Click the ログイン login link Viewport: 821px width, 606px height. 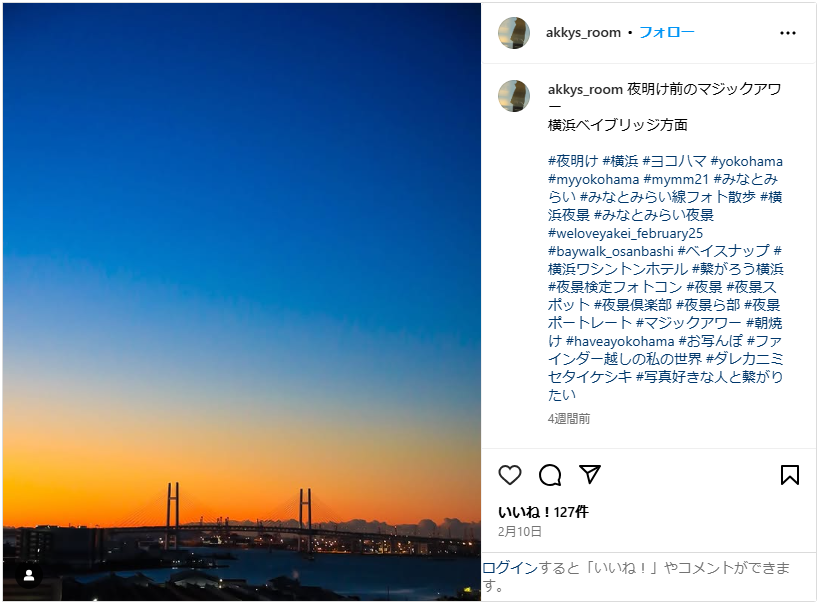pos(510,568)
